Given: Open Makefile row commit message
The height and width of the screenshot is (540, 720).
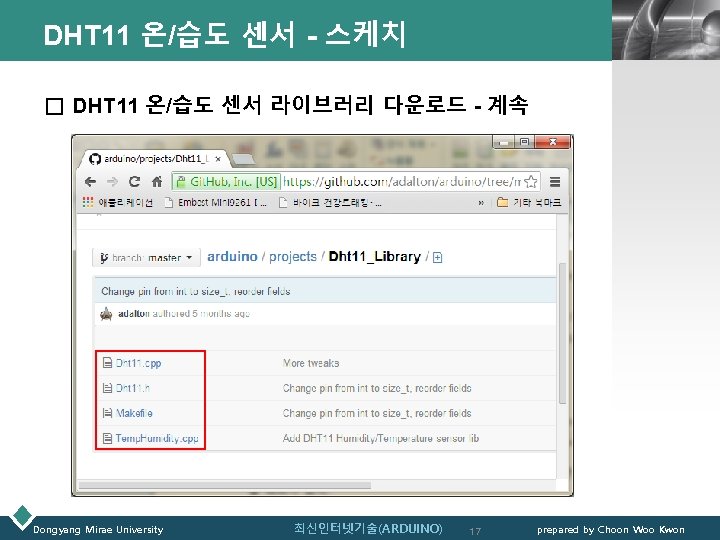Looking at the screenshot, I should 377,413.
